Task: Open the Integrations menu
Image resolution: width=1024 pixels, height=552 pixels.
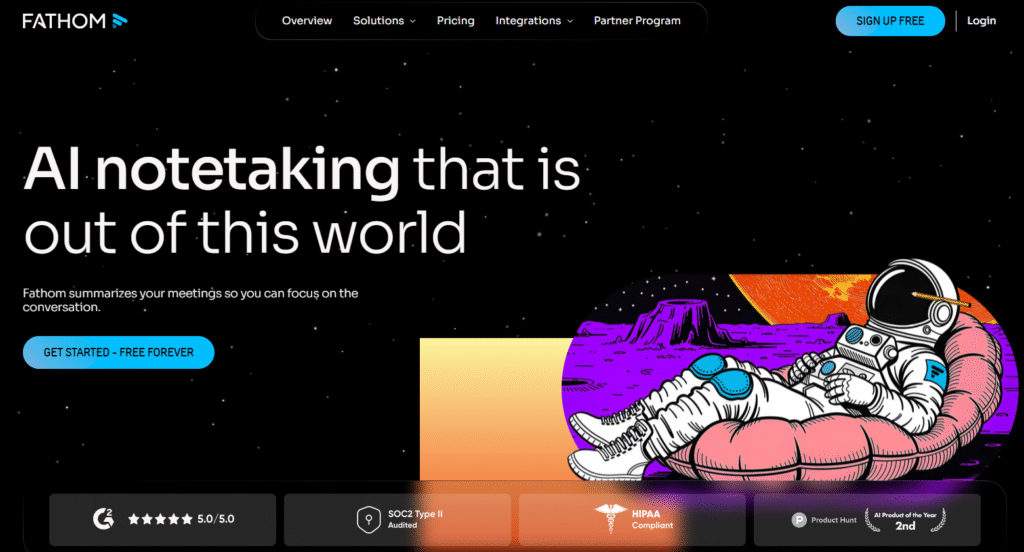Action: point(534,21)
